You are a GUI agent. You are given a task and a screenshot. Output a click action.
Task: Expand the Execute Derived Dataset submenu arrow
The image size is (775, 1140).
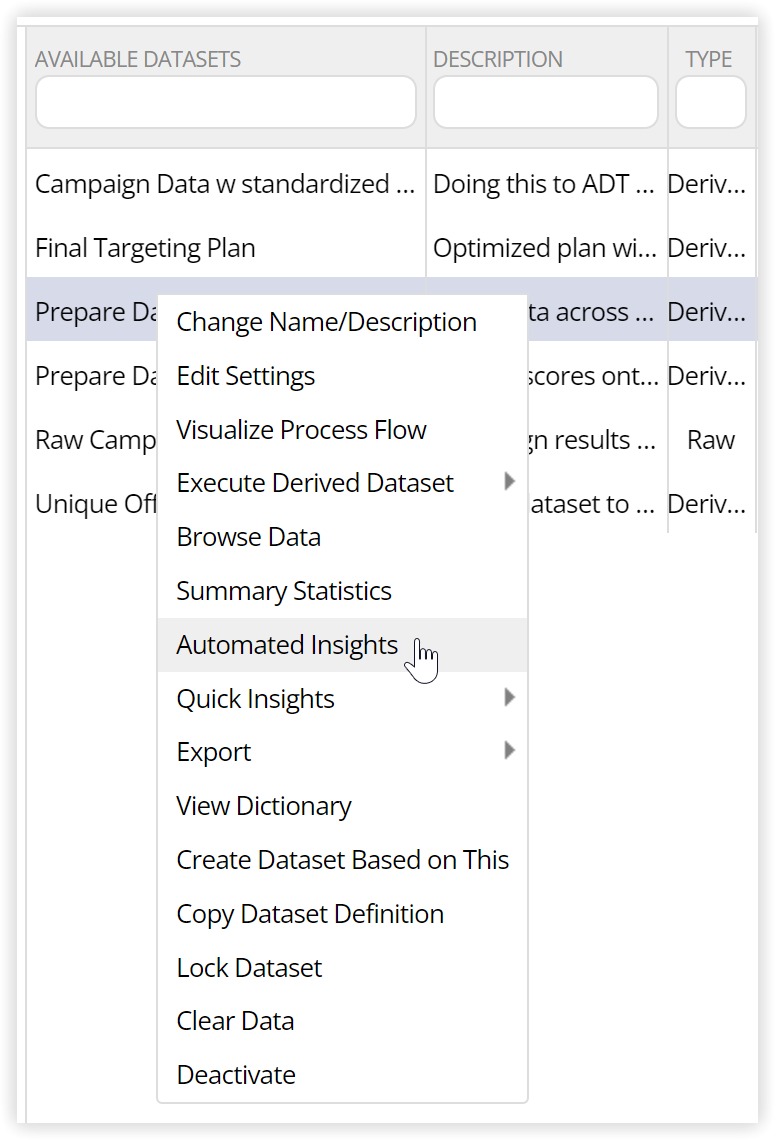[510, 481]
